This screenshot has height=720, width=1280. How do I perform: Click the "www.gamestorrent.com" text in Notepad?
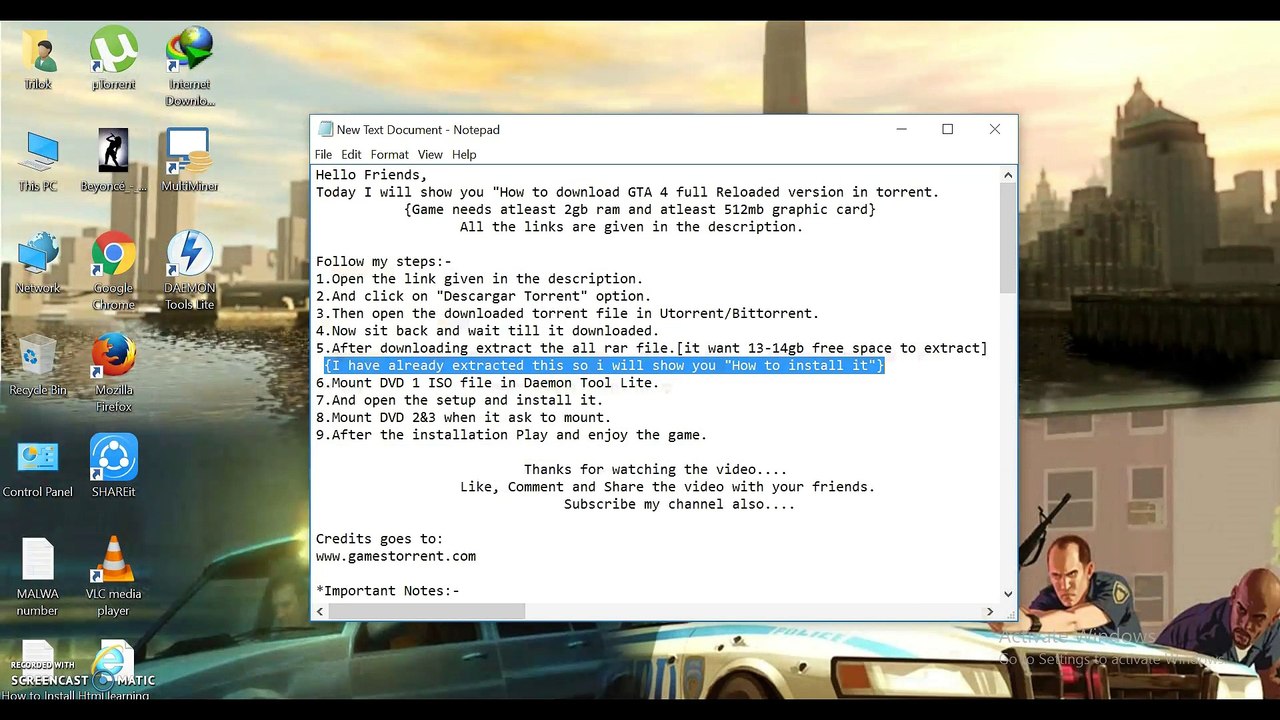396,556
